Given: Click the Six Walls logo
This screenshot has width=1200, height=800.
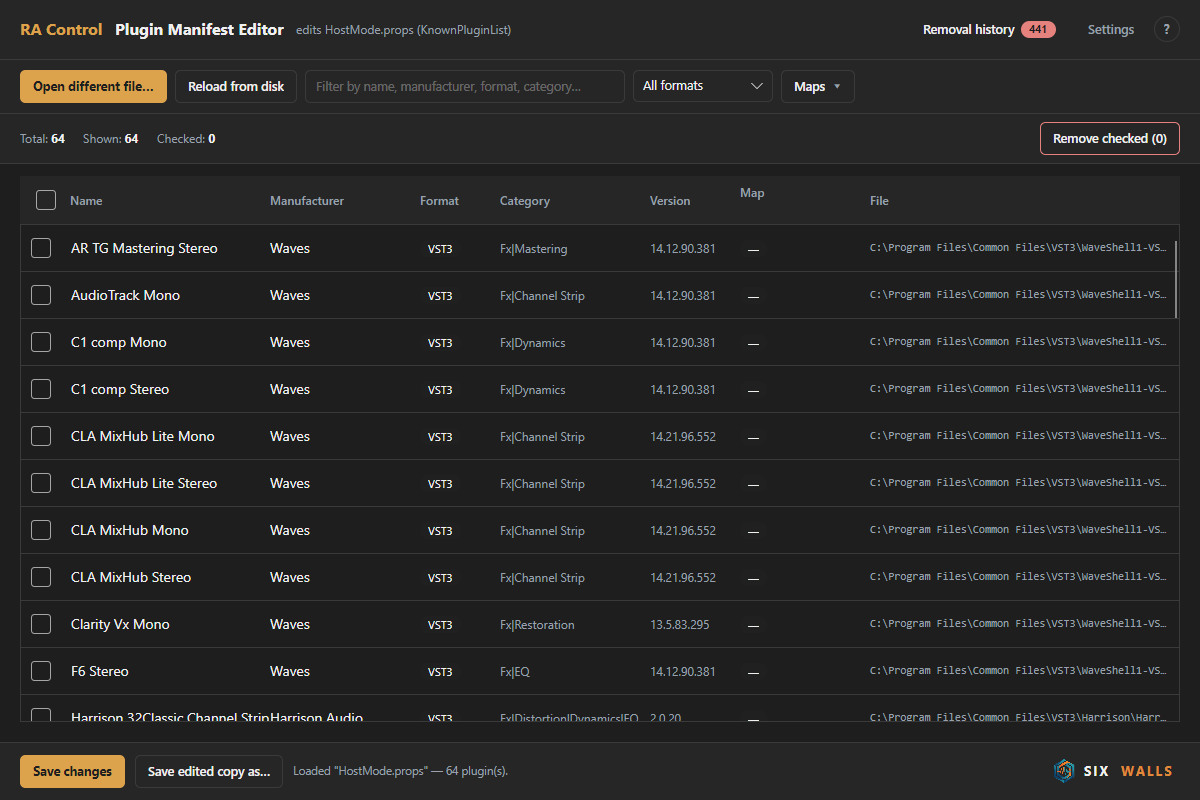Looking at the screenshot, I should point(1113,771).
